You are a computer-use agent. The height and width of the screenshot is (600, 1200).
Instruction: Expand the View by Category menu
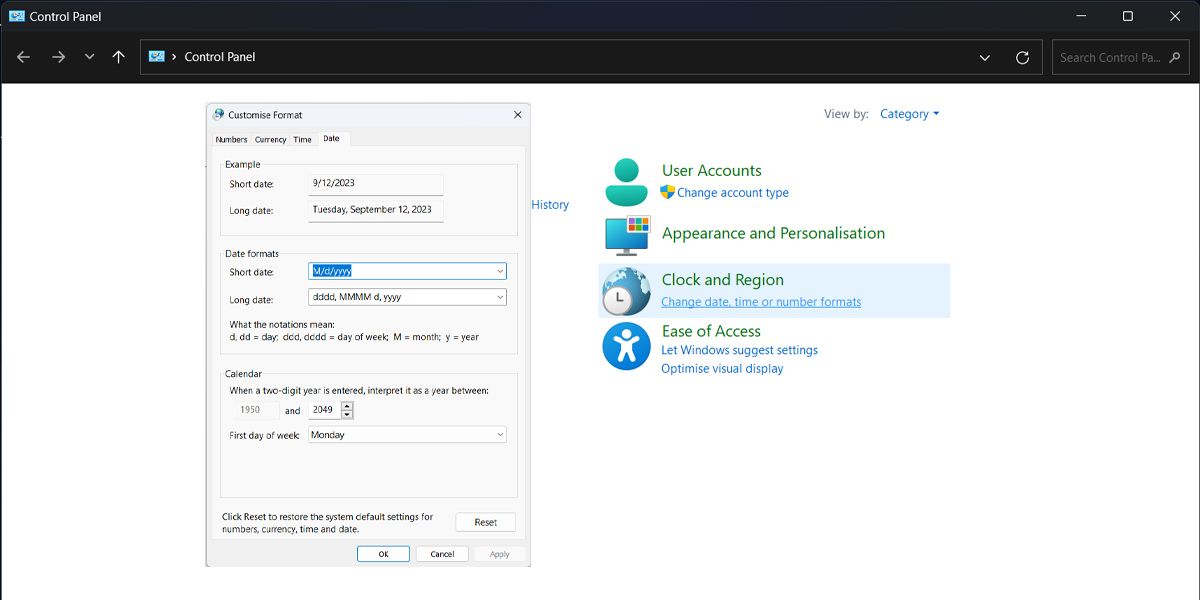tap(909, 114)
